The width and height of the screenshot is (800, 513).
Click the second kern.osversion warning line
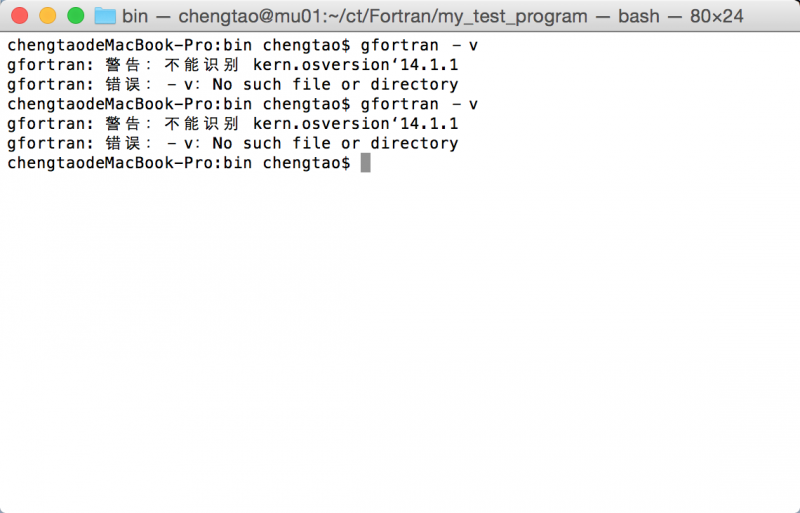pyautogui.click(x=233, y=124)
